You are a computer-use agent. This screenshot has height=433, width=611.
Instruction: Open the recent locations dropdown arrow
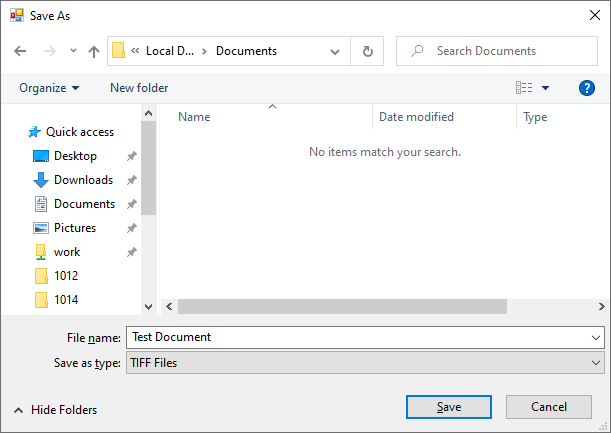73,51
